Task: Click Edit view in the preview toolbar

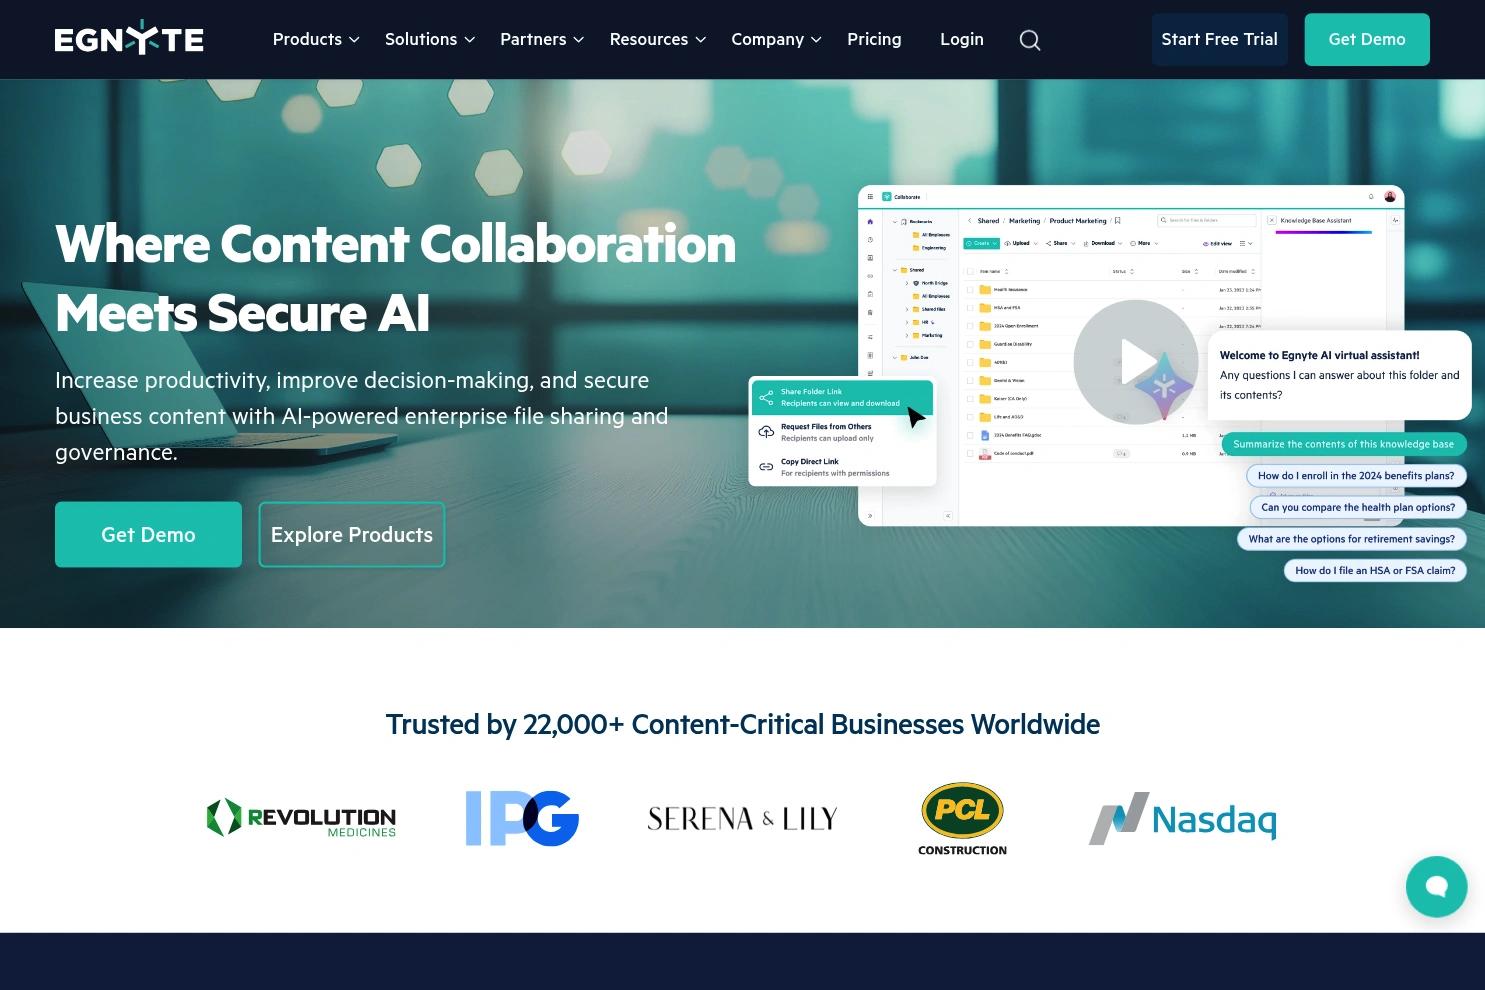Action: 1217,243
